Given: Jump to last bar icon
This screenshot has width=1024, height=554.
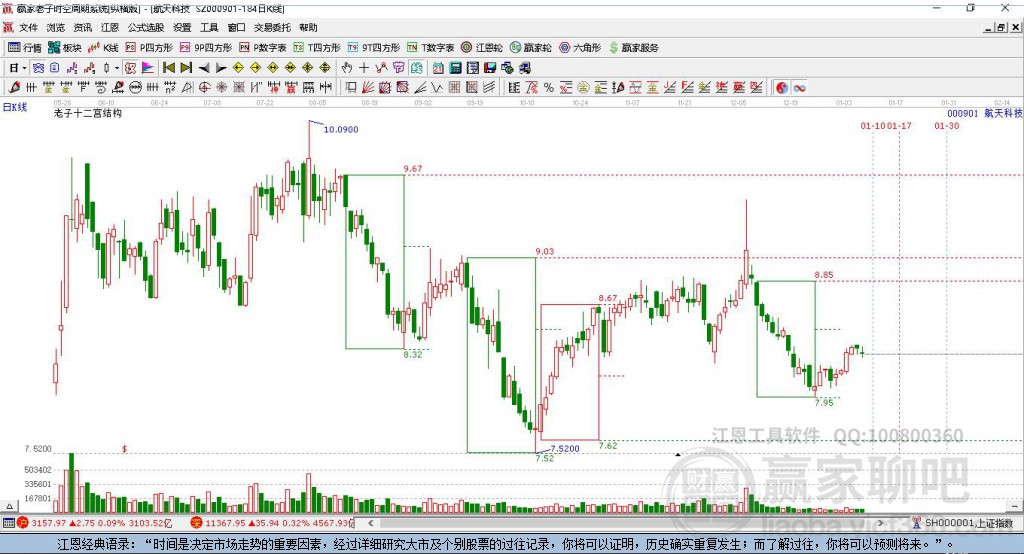Looking at the screenshot, I should pyautogui.click(x=186, y=68).
